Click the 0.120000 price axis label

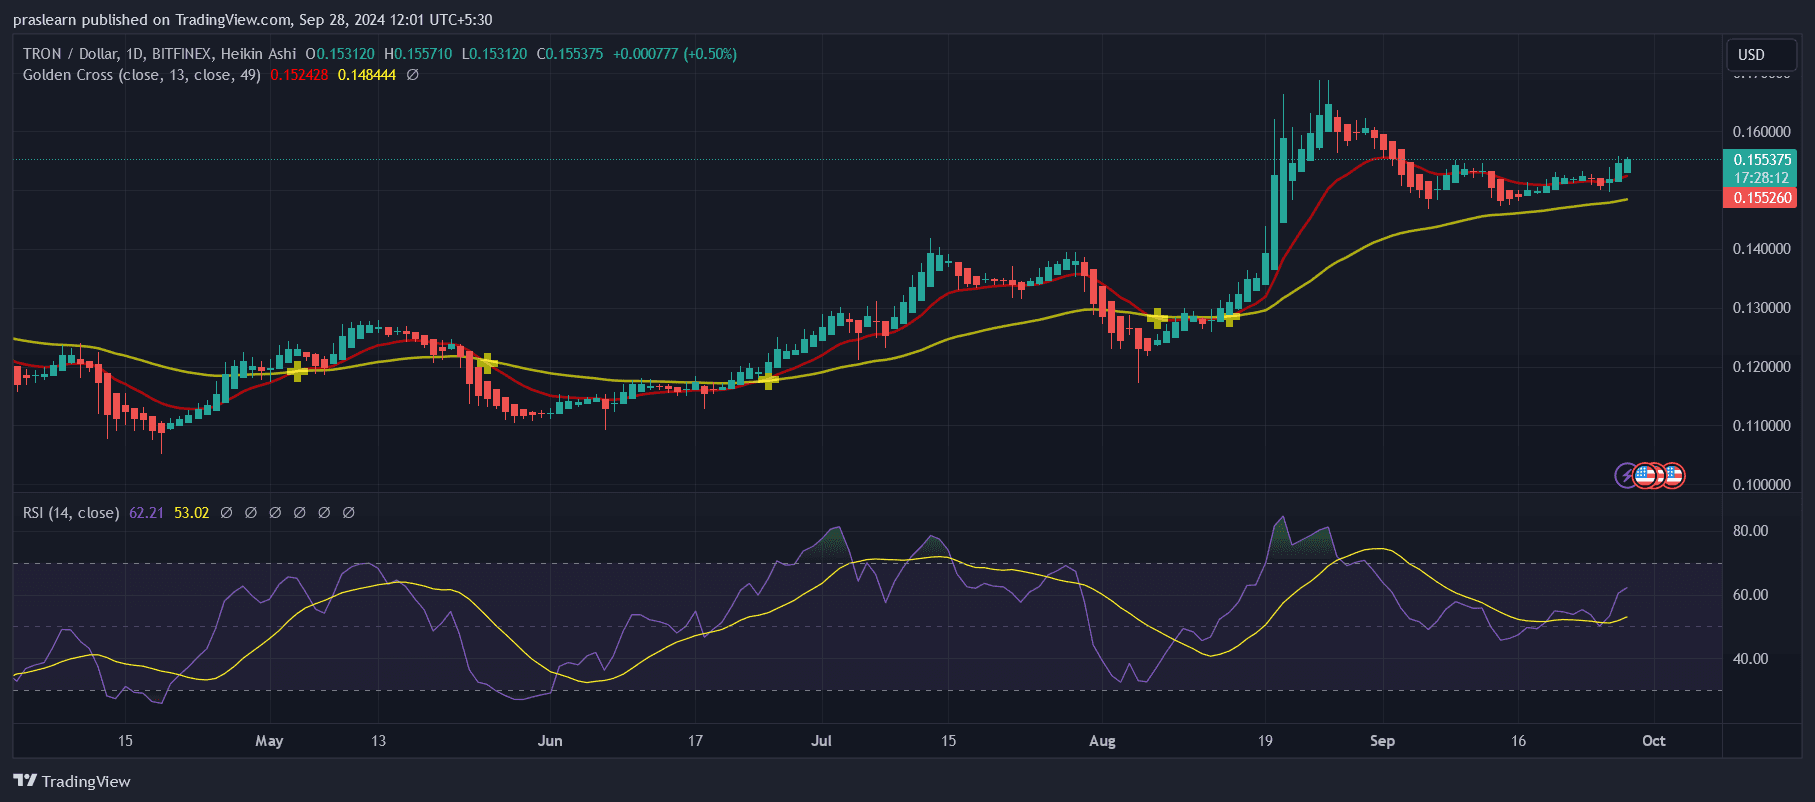pyautogui.click(x=1761, y=367)
